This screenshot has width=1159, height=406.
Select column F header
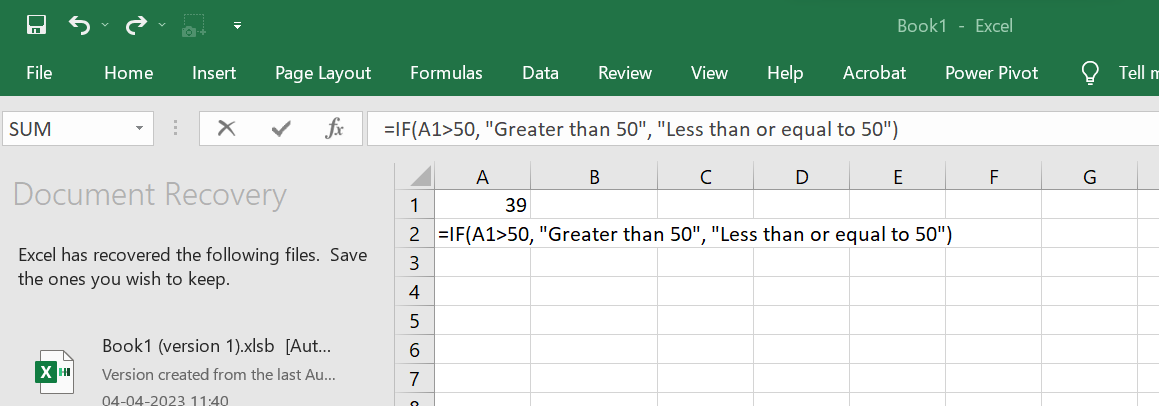[993, 177]
